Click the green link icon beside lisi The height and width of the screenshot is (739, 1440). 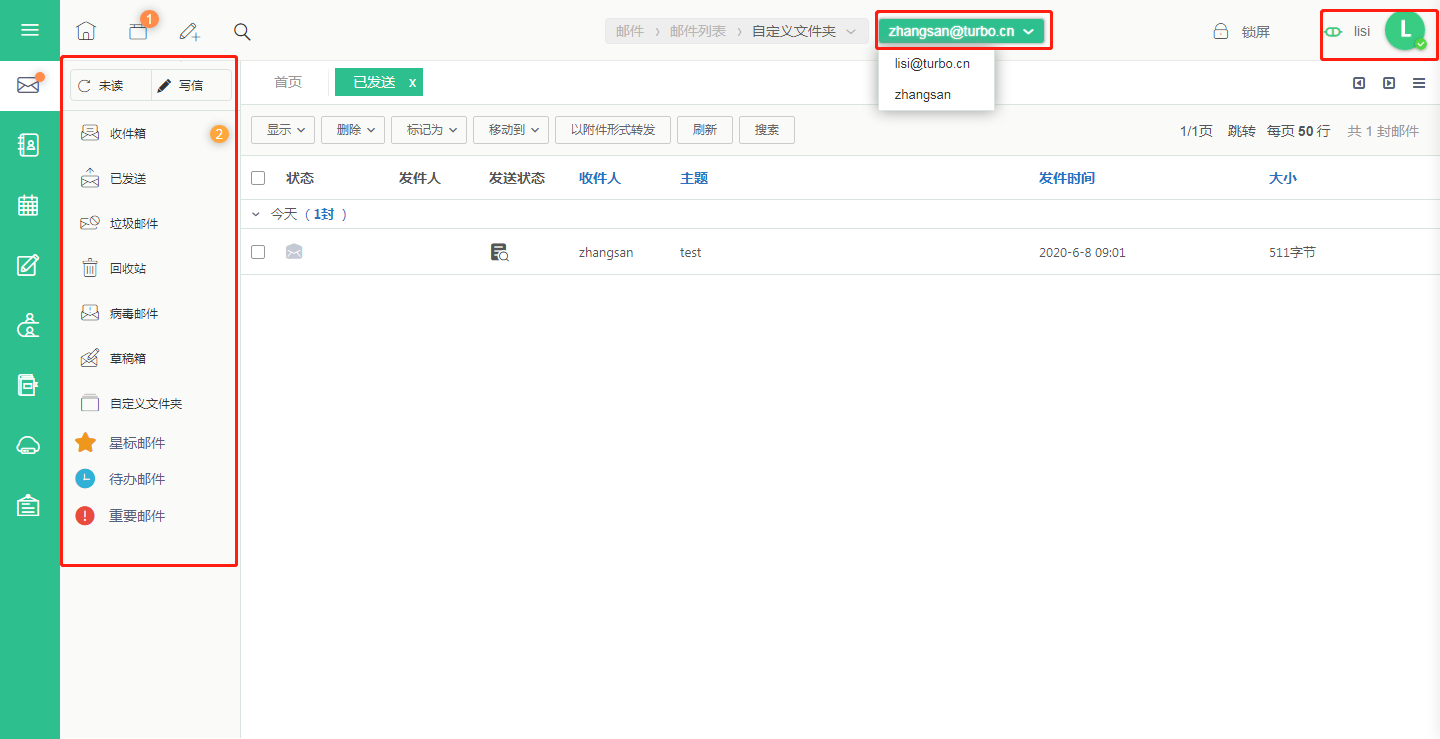pos(1333,31)
